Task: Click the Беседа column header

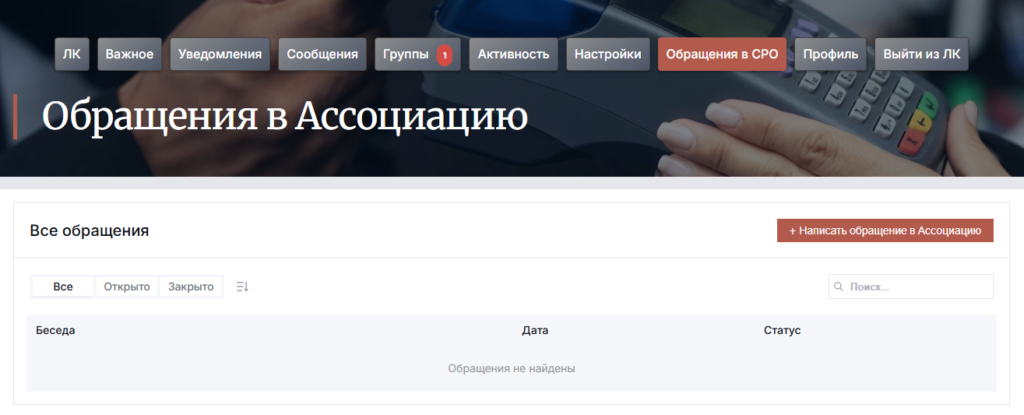Action: (56, 331)
